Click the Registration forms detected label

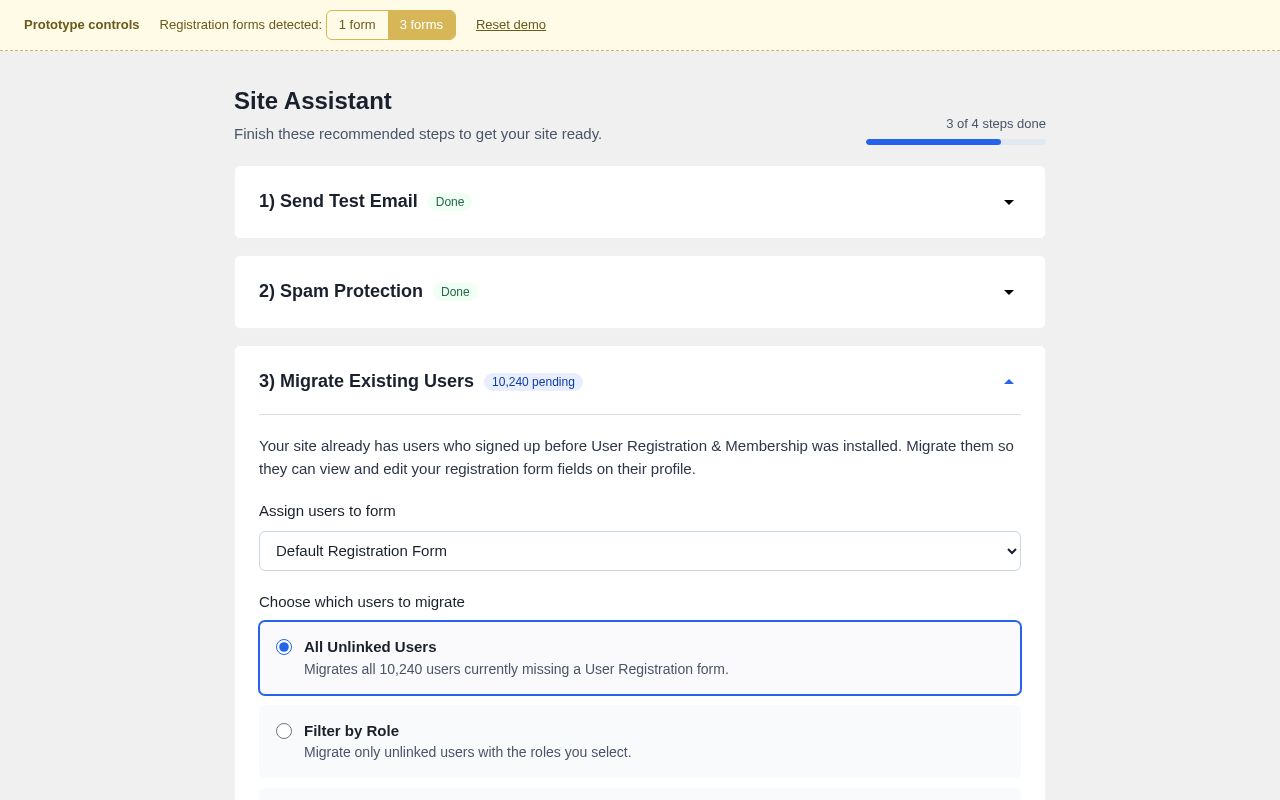[241, 25]
